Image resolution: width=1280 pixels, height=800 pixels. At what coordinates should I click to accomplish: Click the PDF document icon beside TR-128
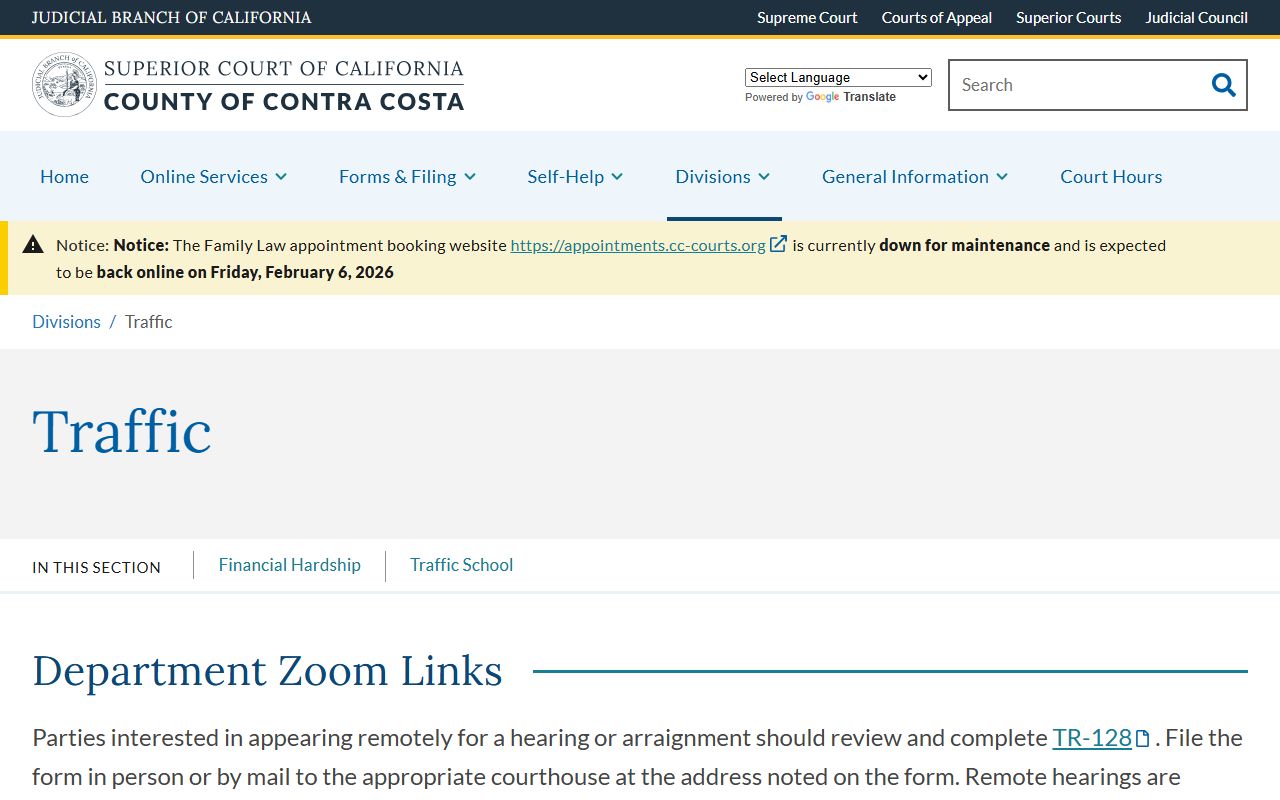tap(1143, 739)
